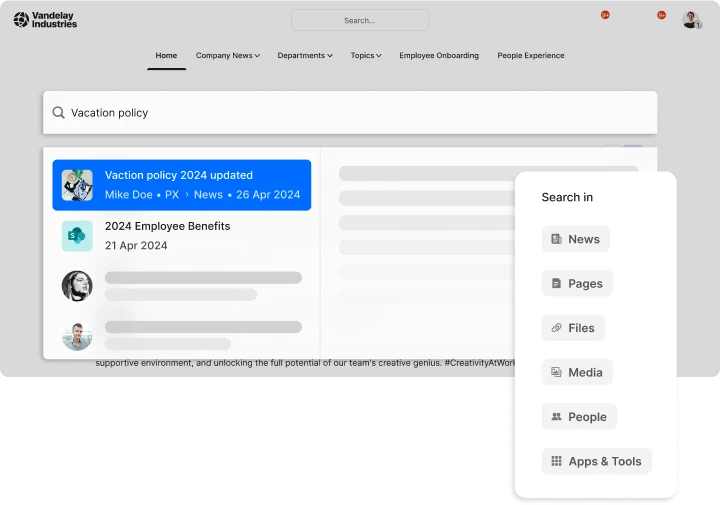This screenshot has width=720, height=505.
Task: Expand the Topics dropdown
Action: [366, 56]
